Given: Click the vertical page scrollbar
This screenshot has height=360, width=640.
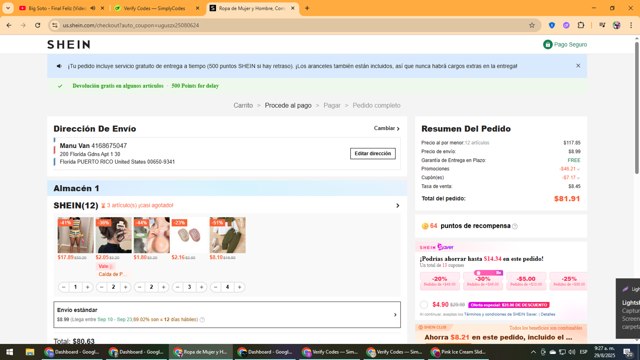Looking at the screenshot, I should click(x=637, y=108).
